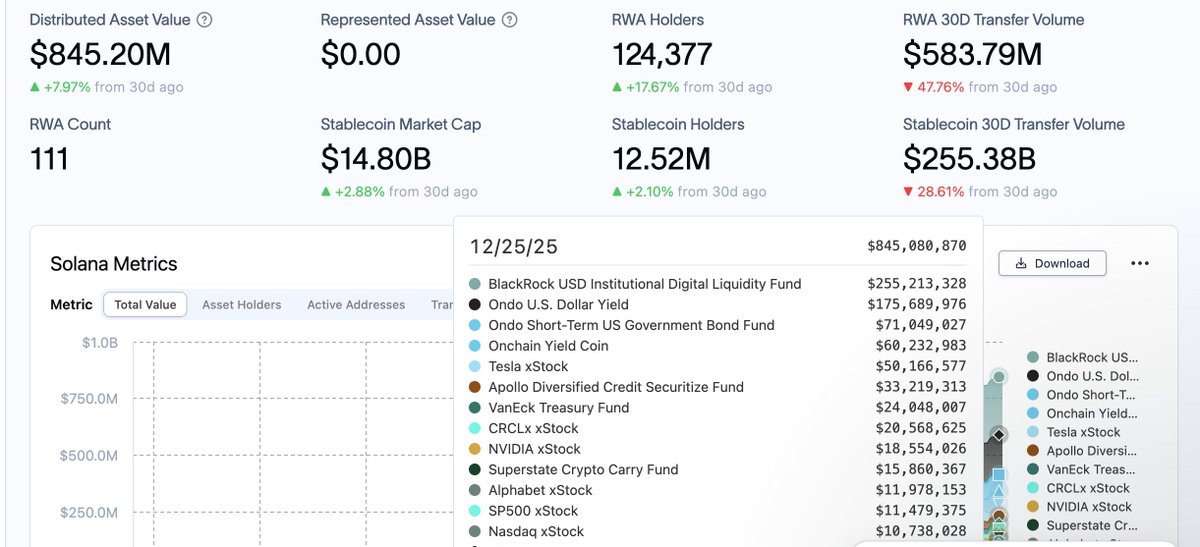The height and width of the screenshot is (547, 1200).
Task: Toggle the Apollo Diversi... legend entry
Action: coord(1083,451)
